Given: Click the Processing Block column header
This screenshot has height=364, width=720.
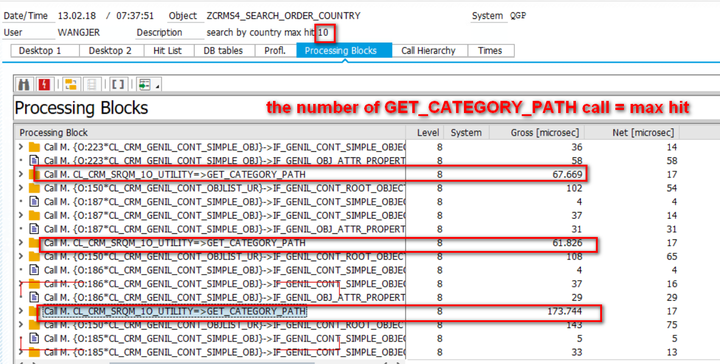Looking at the screenshot, I should pos(210,133).
